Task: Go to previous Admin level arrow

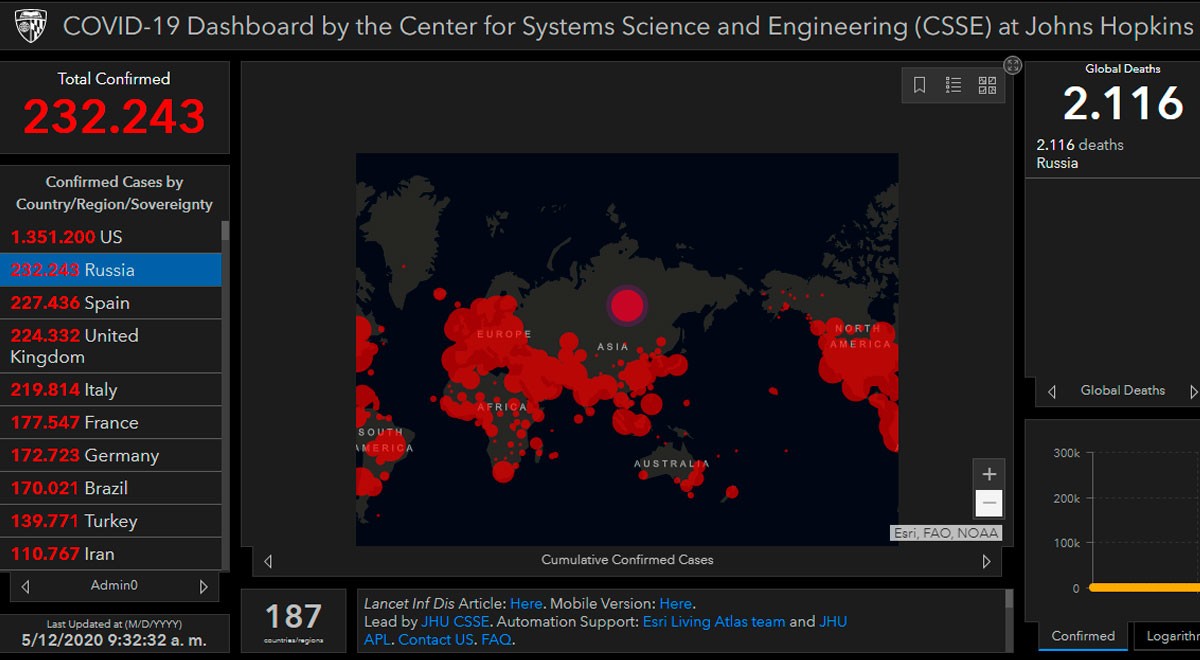Action: pos(25,586)
